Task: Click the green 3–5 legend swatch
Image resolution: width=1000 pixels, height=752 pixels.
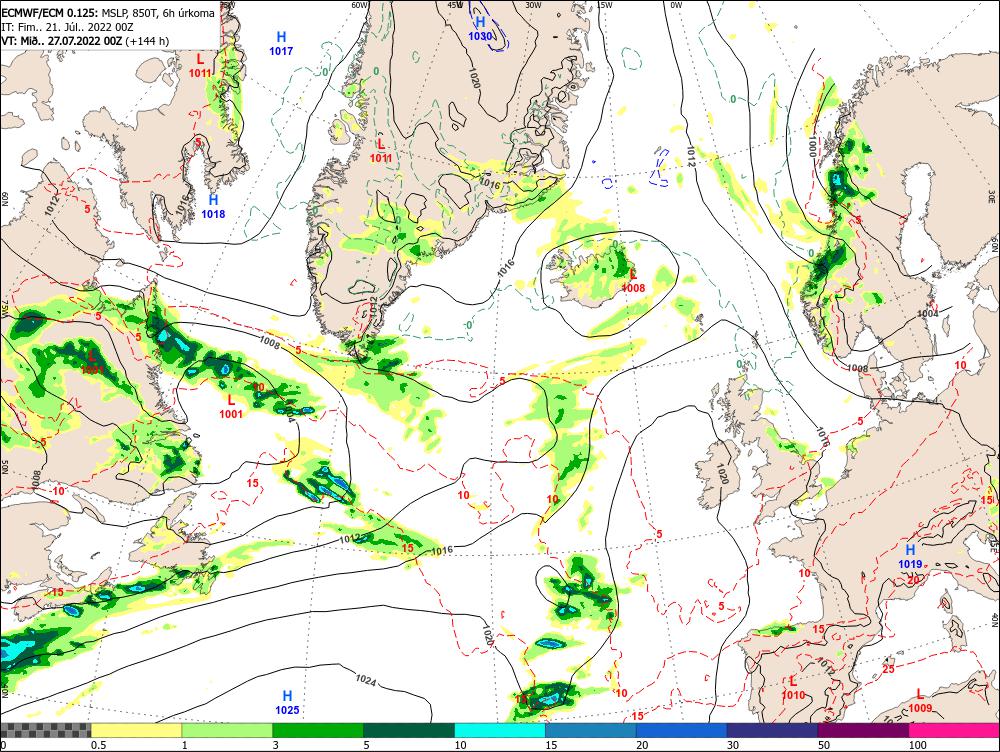Action: click(318, 730)
